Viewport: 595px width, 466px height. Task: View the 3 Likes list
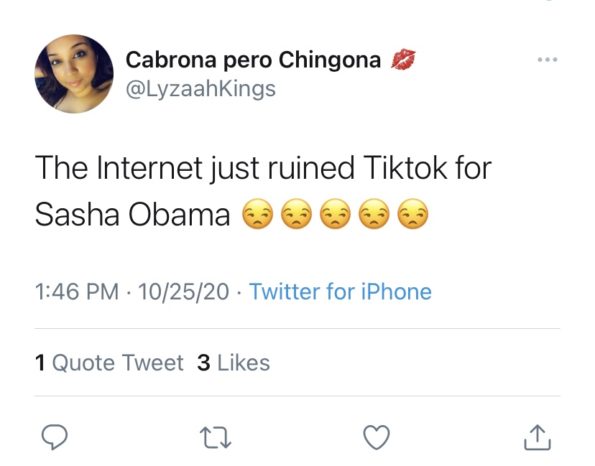click(x=234, y=362)
